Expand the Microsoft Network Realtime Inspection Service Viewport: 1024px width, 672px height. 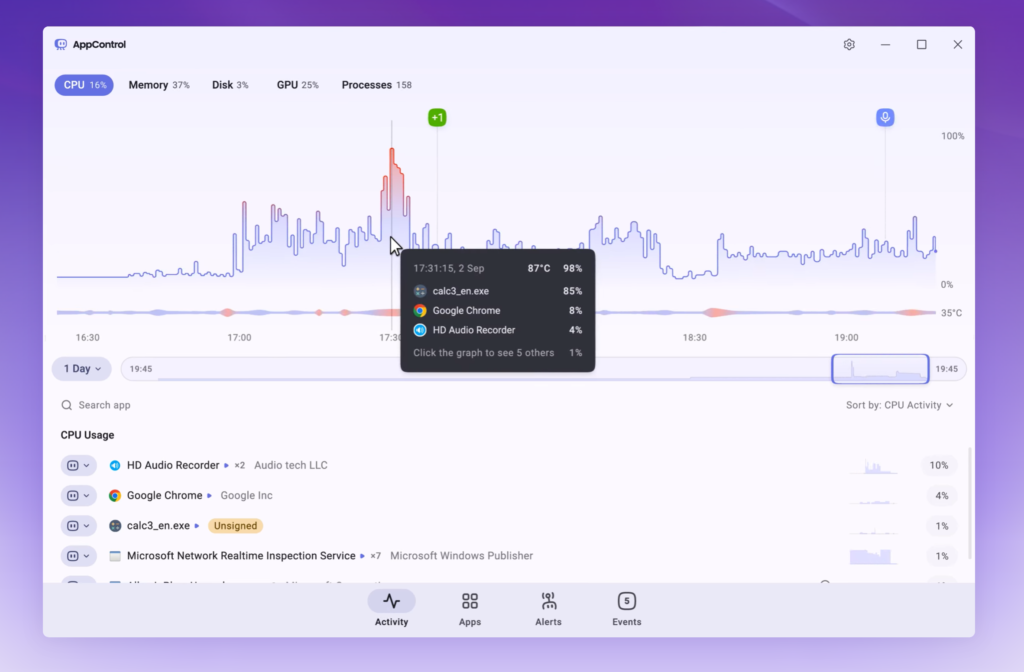point(362,556)
